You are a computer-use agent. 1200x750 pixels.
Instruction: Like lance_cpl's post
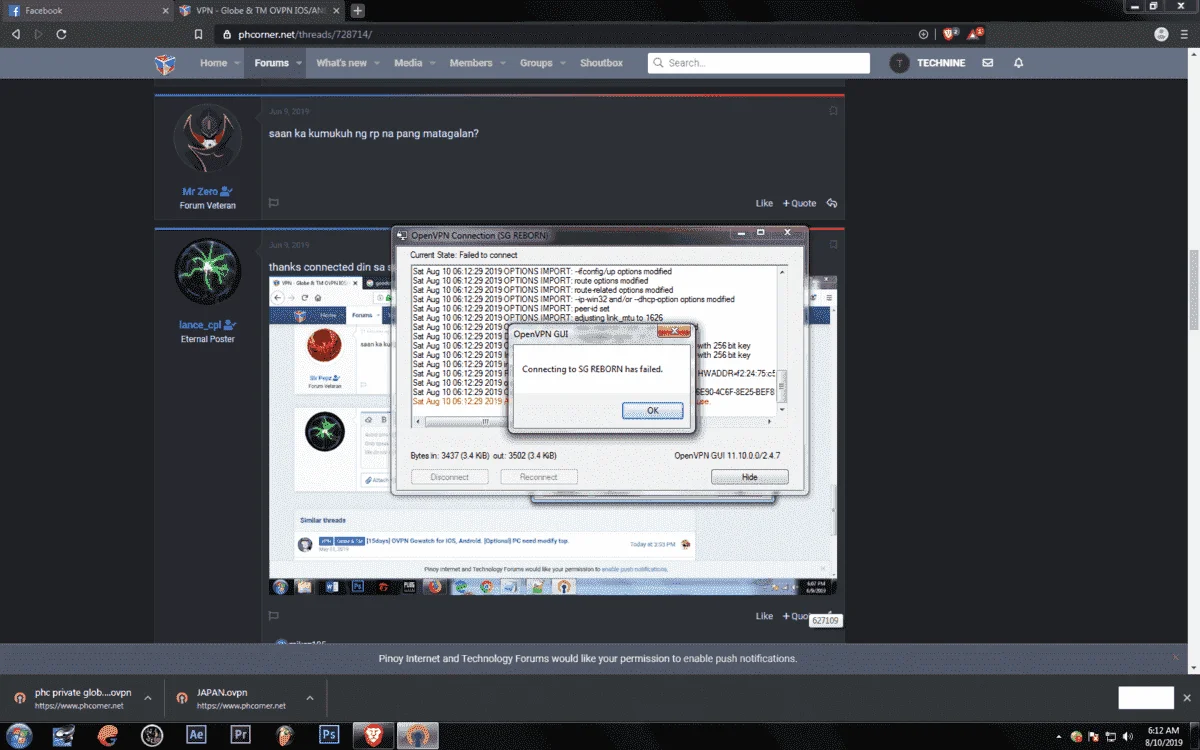point(764,616)
